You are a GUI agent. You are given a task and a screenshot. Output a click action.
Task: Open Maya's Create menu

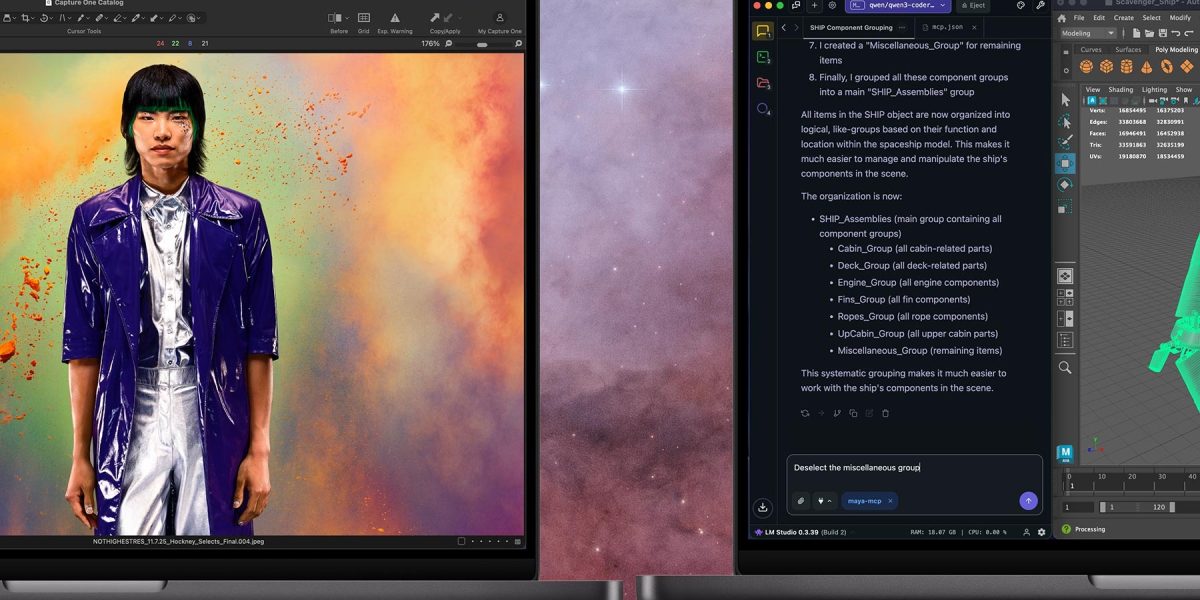click(1125, 18)
